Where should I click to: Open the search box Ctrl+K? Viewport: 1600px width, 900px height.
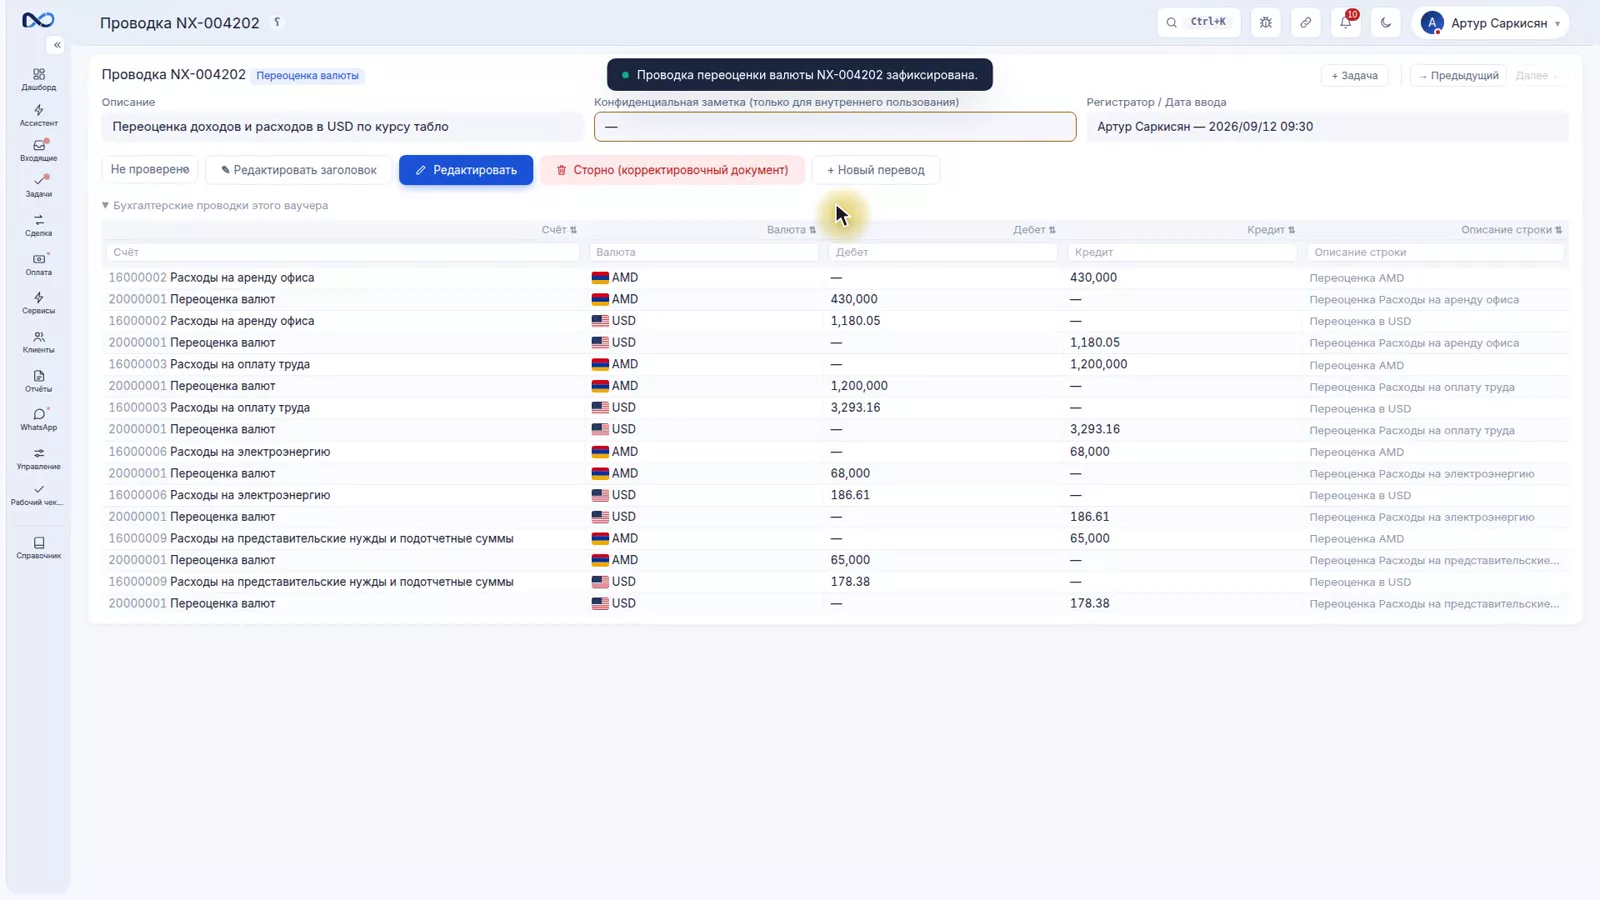click(x=1198, y=22)
